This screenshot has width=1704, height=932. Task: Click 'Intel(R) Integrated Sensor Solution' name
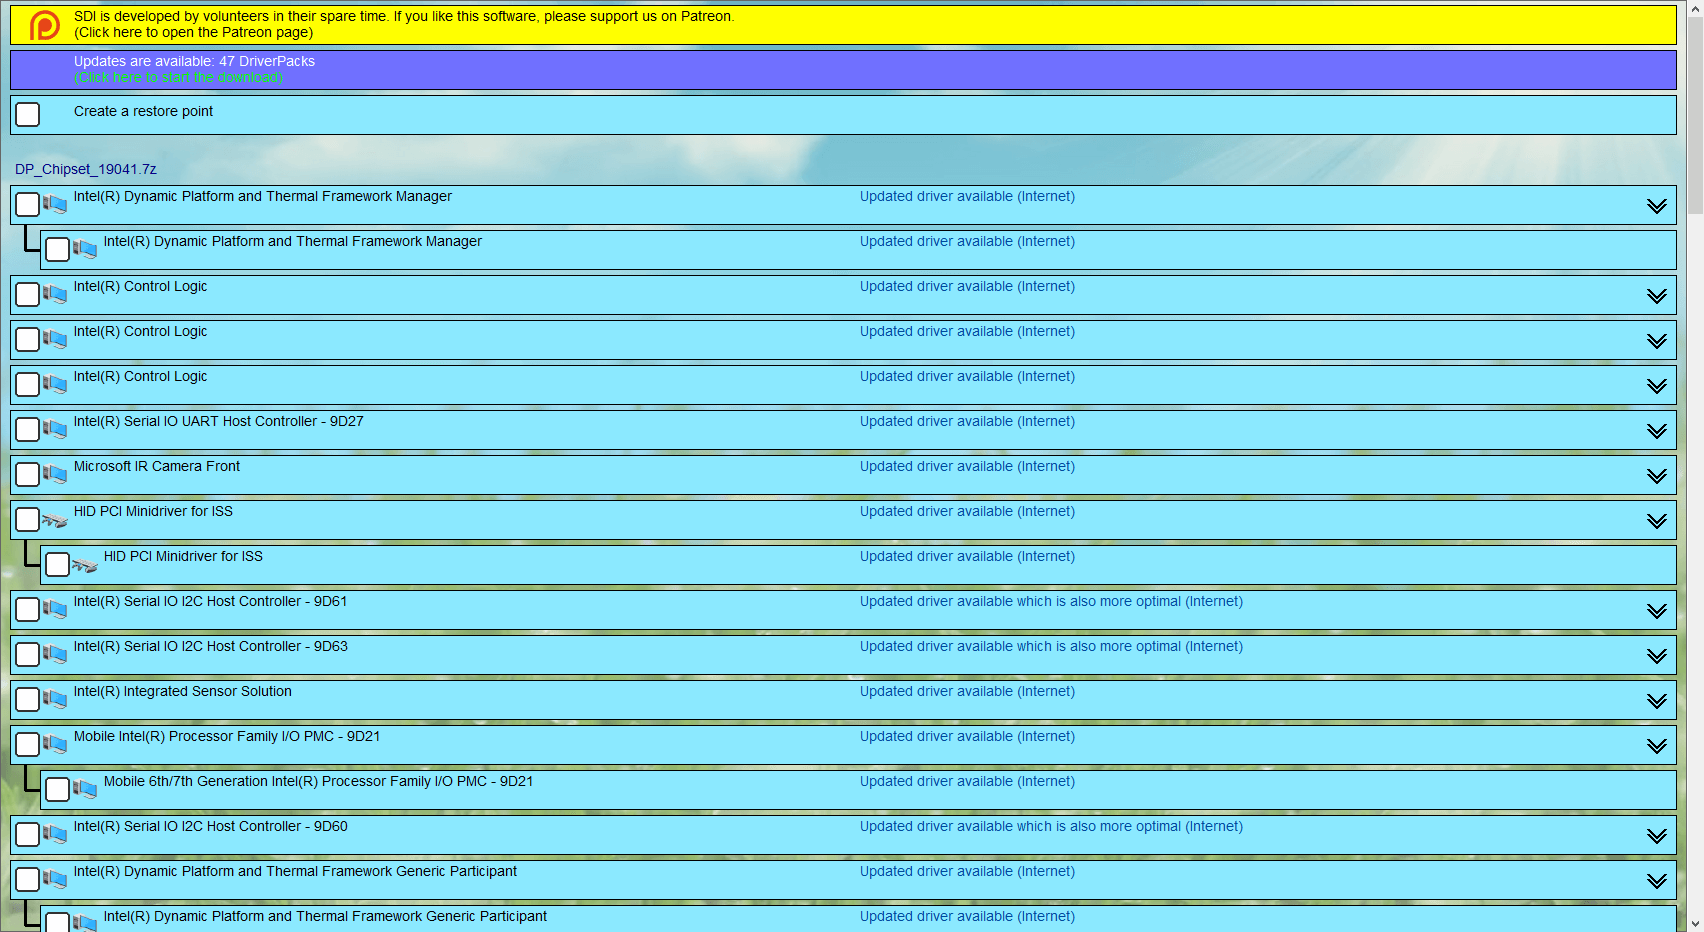click(183, 691)
